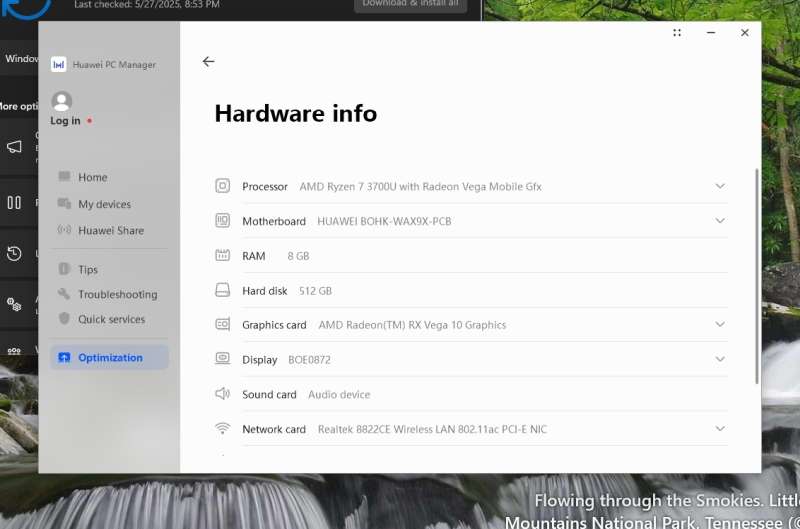Viewport: 800px width, 529px height.
Task: Click the gears icon in background window
Action: click(x=14, y=305)
